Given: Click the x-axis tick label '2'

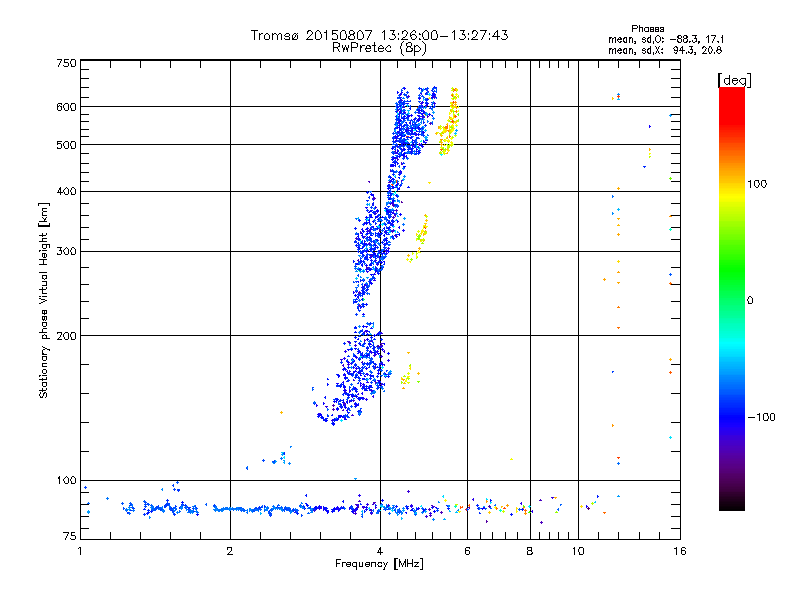Looking at the screenshot, I should tap(230, 551).
